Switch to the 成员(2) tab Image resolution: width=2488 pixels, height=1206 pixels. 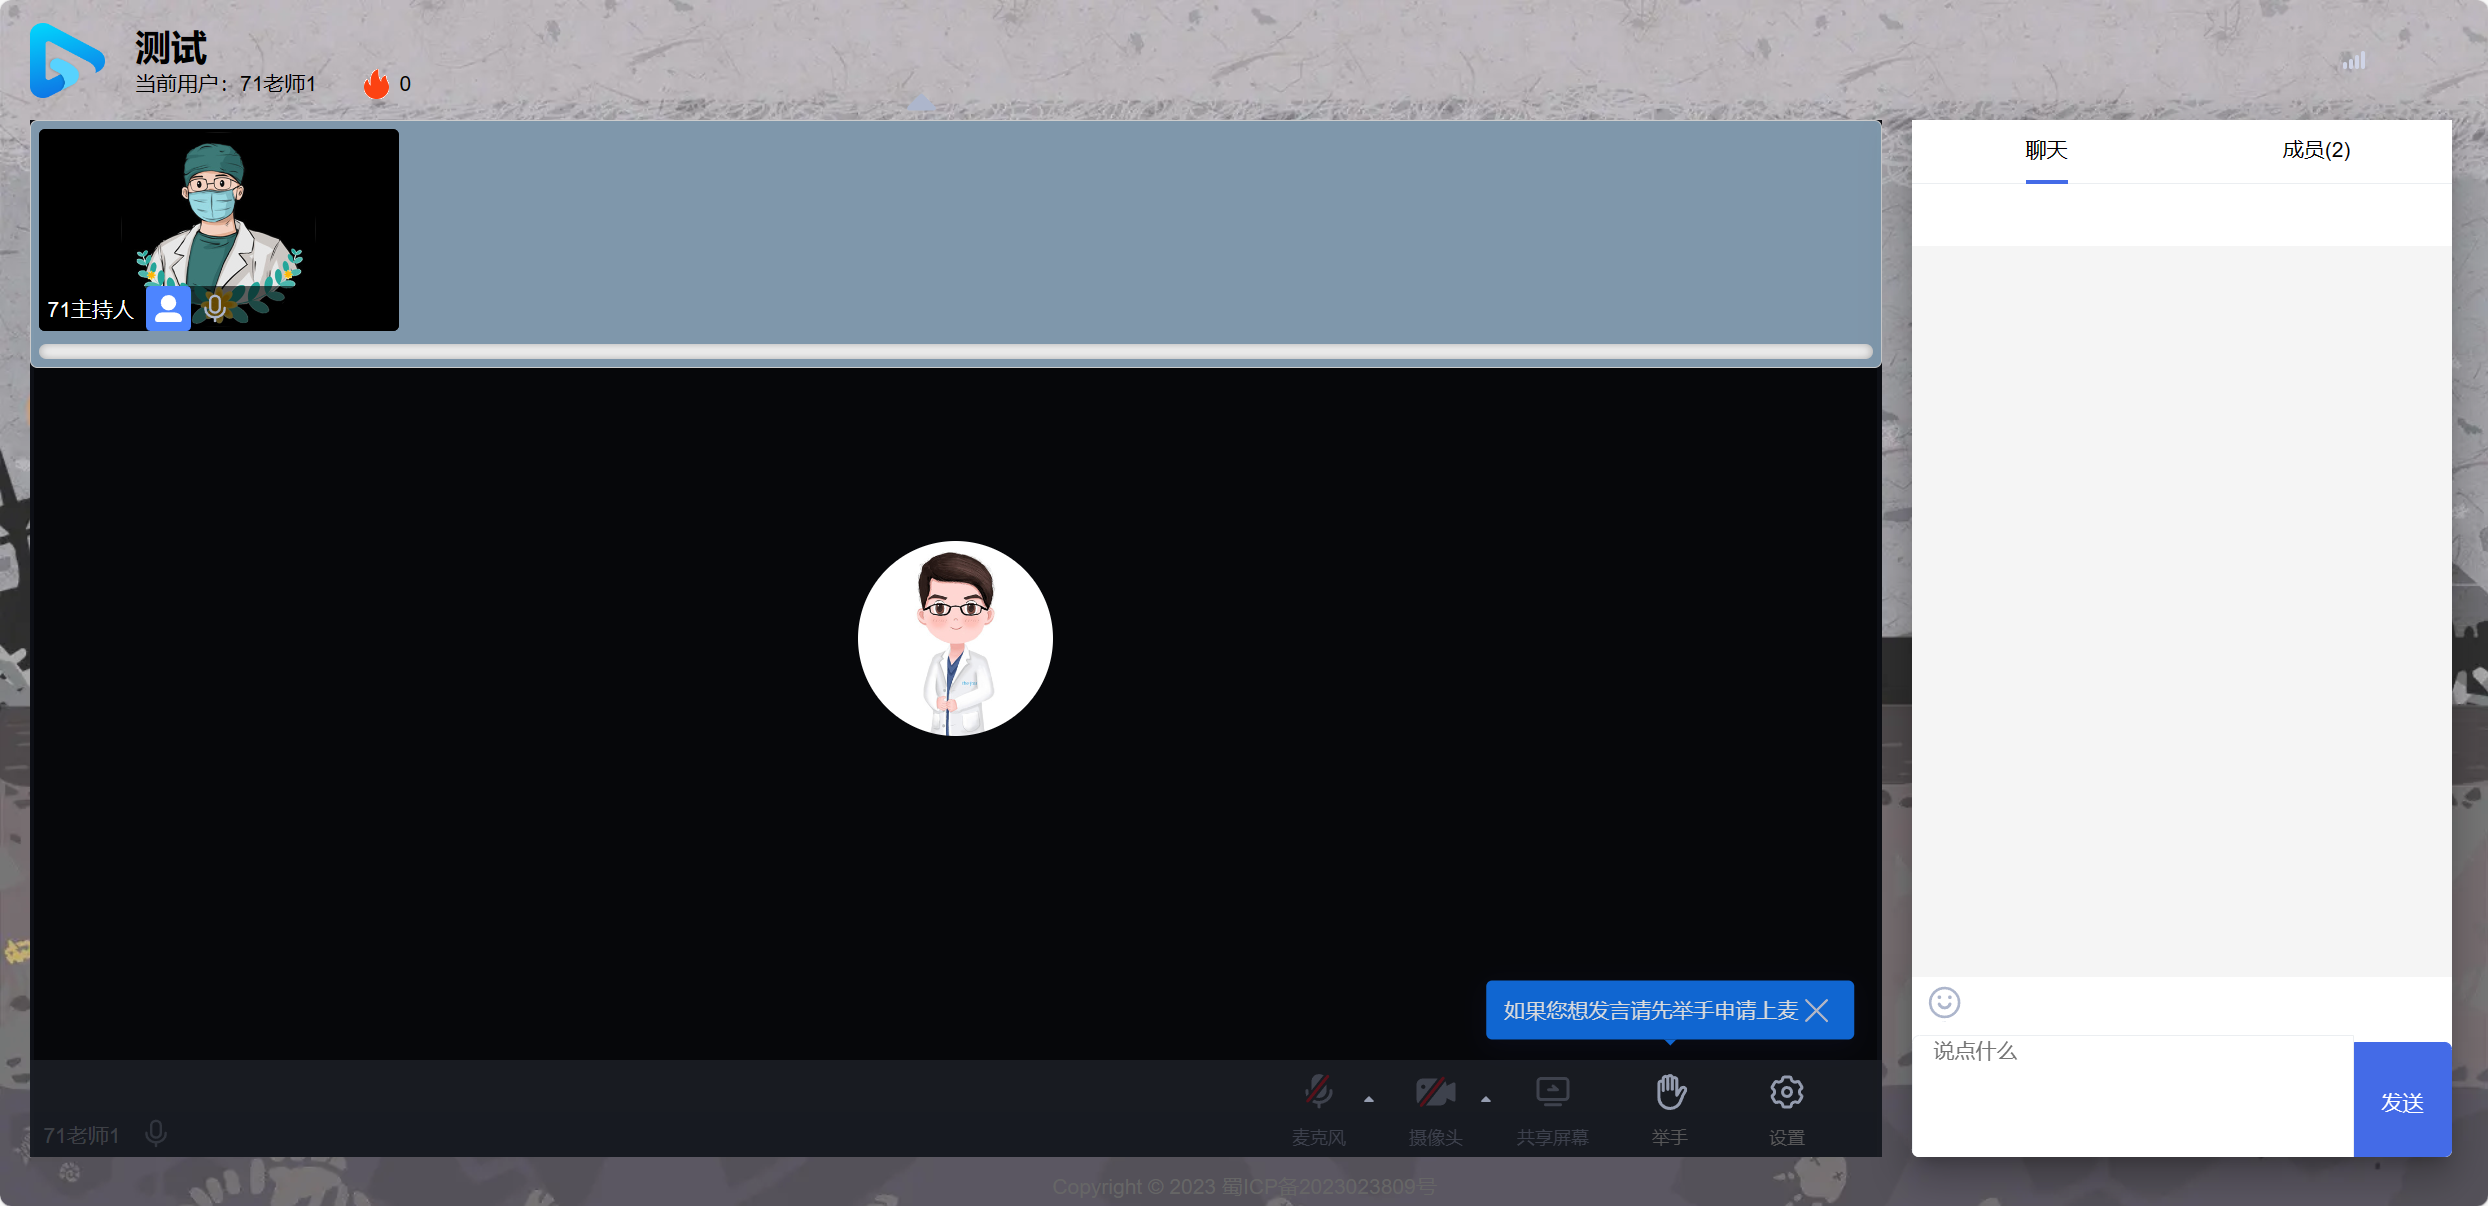click(x=2316, y=150)
